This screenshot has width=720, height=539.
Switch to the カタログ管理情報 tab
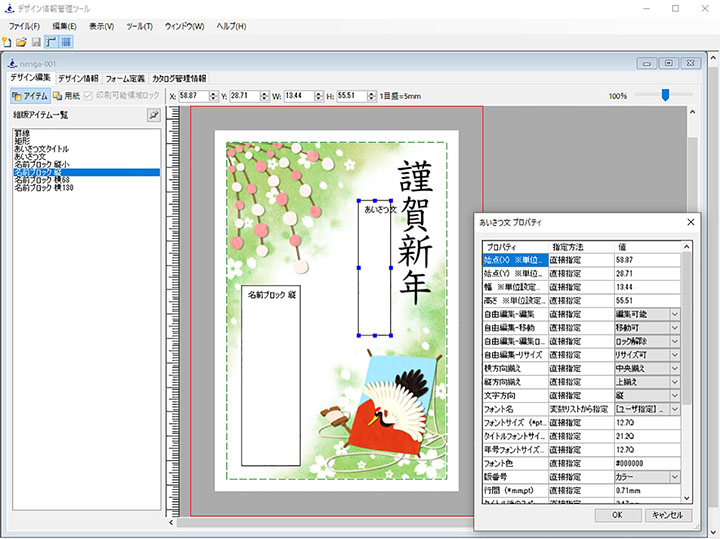point(179,78)
